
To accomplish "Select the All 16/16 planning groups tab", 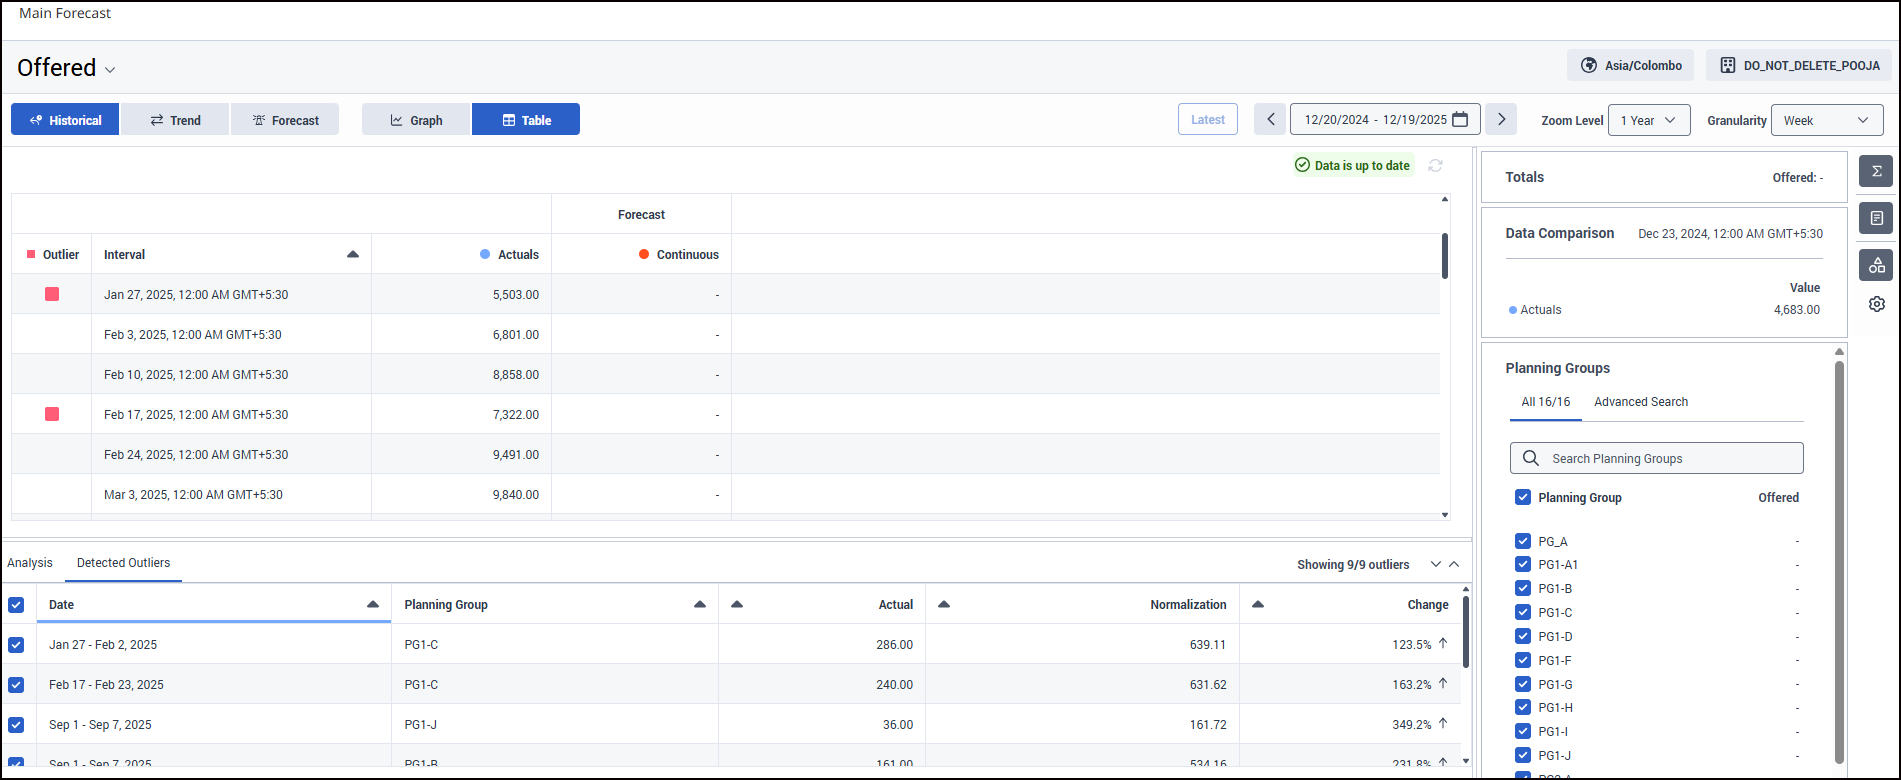I will 1546,402.
